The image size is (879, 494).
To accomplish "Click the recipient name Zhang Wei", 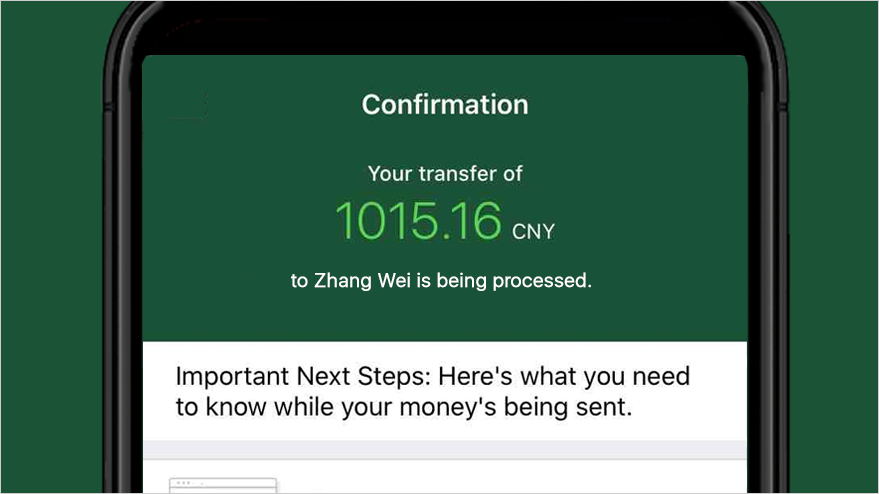I will 354,281.
